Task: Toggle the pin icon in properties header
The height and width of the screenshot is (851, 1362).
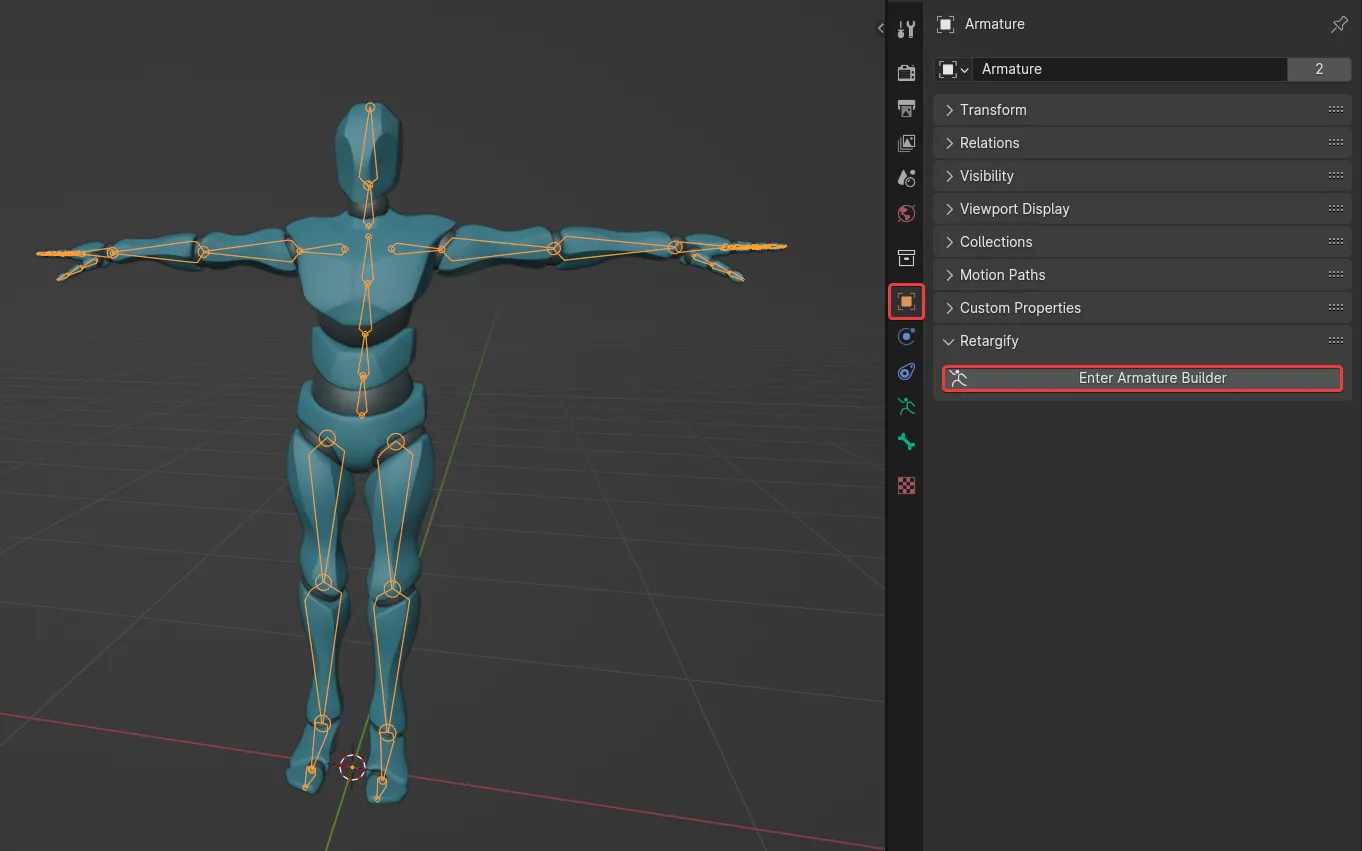Action: 1339,25
